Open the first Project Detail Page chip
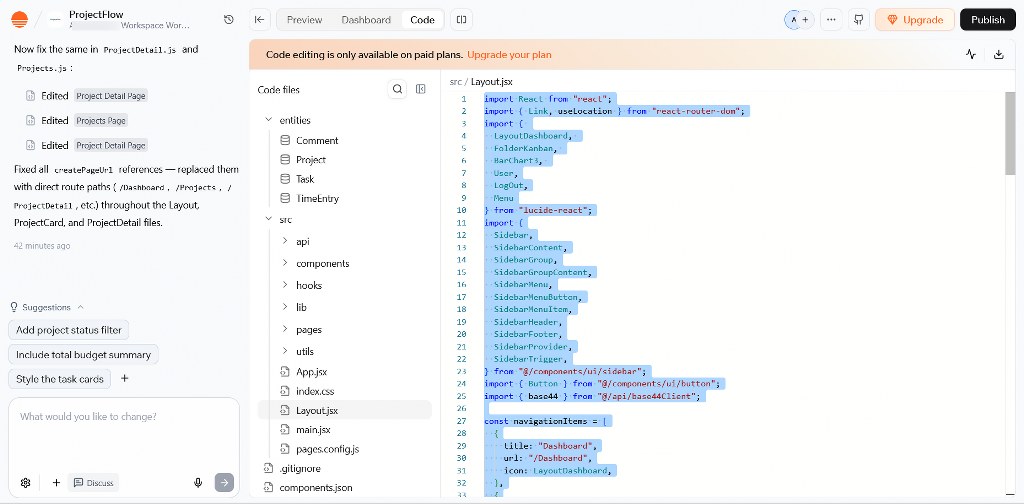The width and height of the screenshot is (1024, 504). [x=110, y=96]
